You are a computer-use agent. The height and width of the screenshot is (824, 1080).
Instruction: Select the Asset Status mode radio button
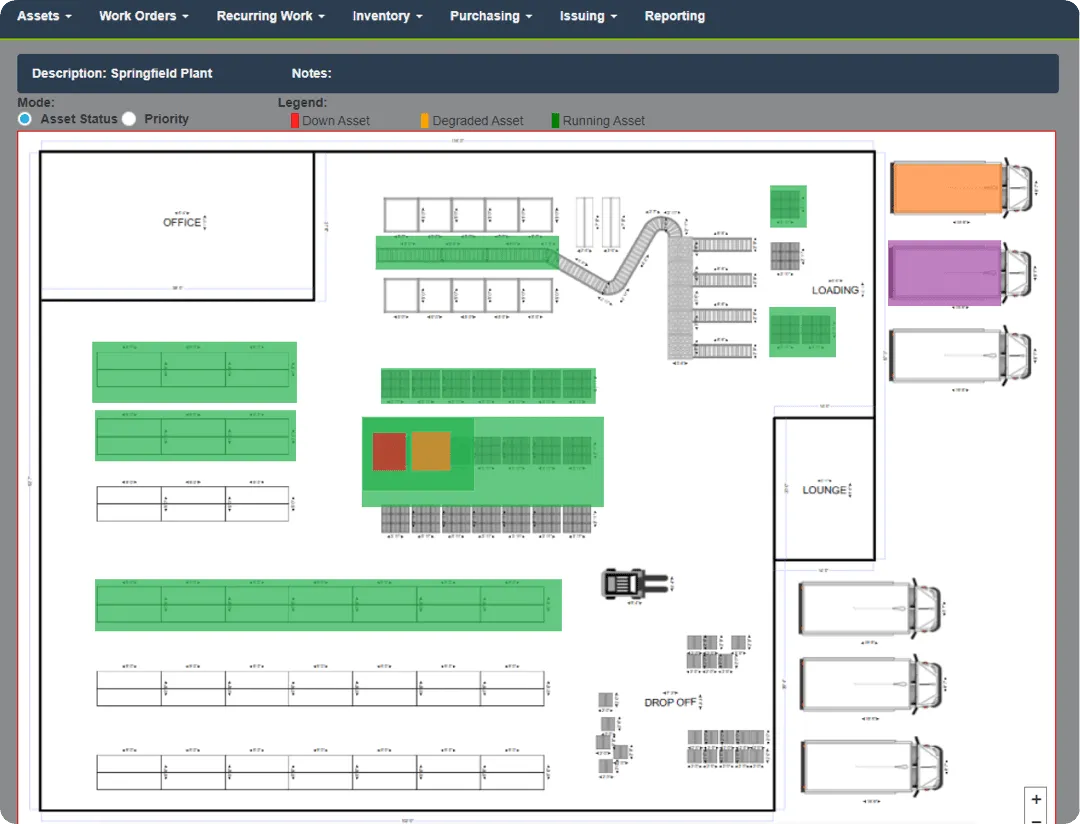tap(23, 119)
